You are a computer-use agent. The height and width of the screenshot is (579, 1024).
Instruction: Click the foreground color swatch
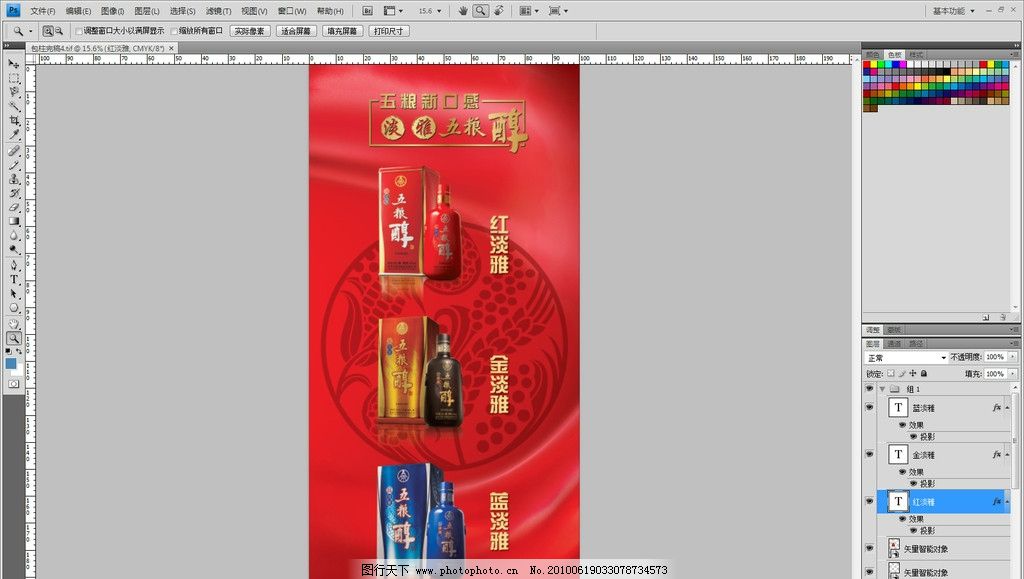pyautogui.click(x=11, y=364)
